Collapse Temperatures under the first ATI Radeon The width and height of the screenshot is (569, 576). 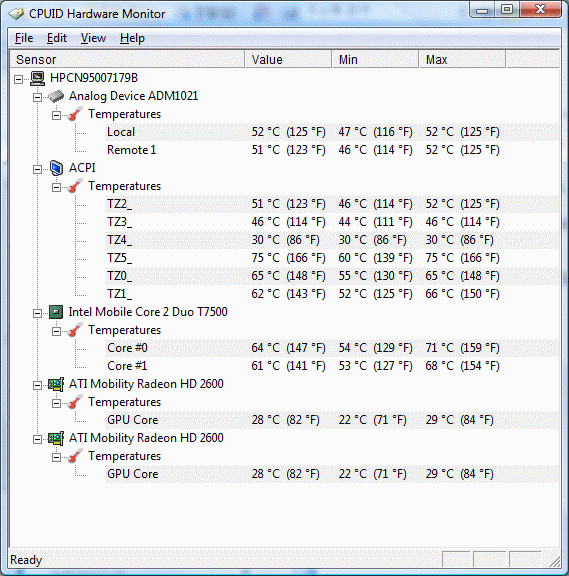(x=57, y=403)
